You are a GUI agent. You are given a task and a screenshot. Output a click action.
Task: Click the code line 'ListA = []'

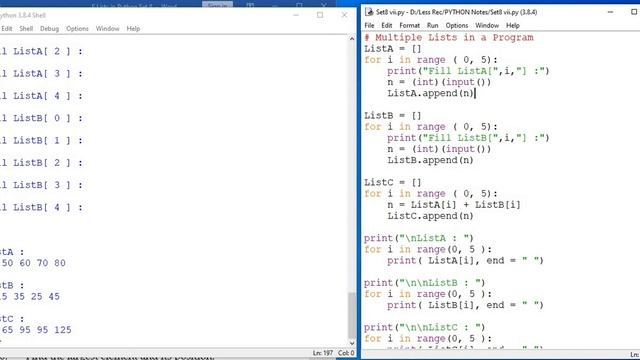pyautogui.click(x=393, y=49)
